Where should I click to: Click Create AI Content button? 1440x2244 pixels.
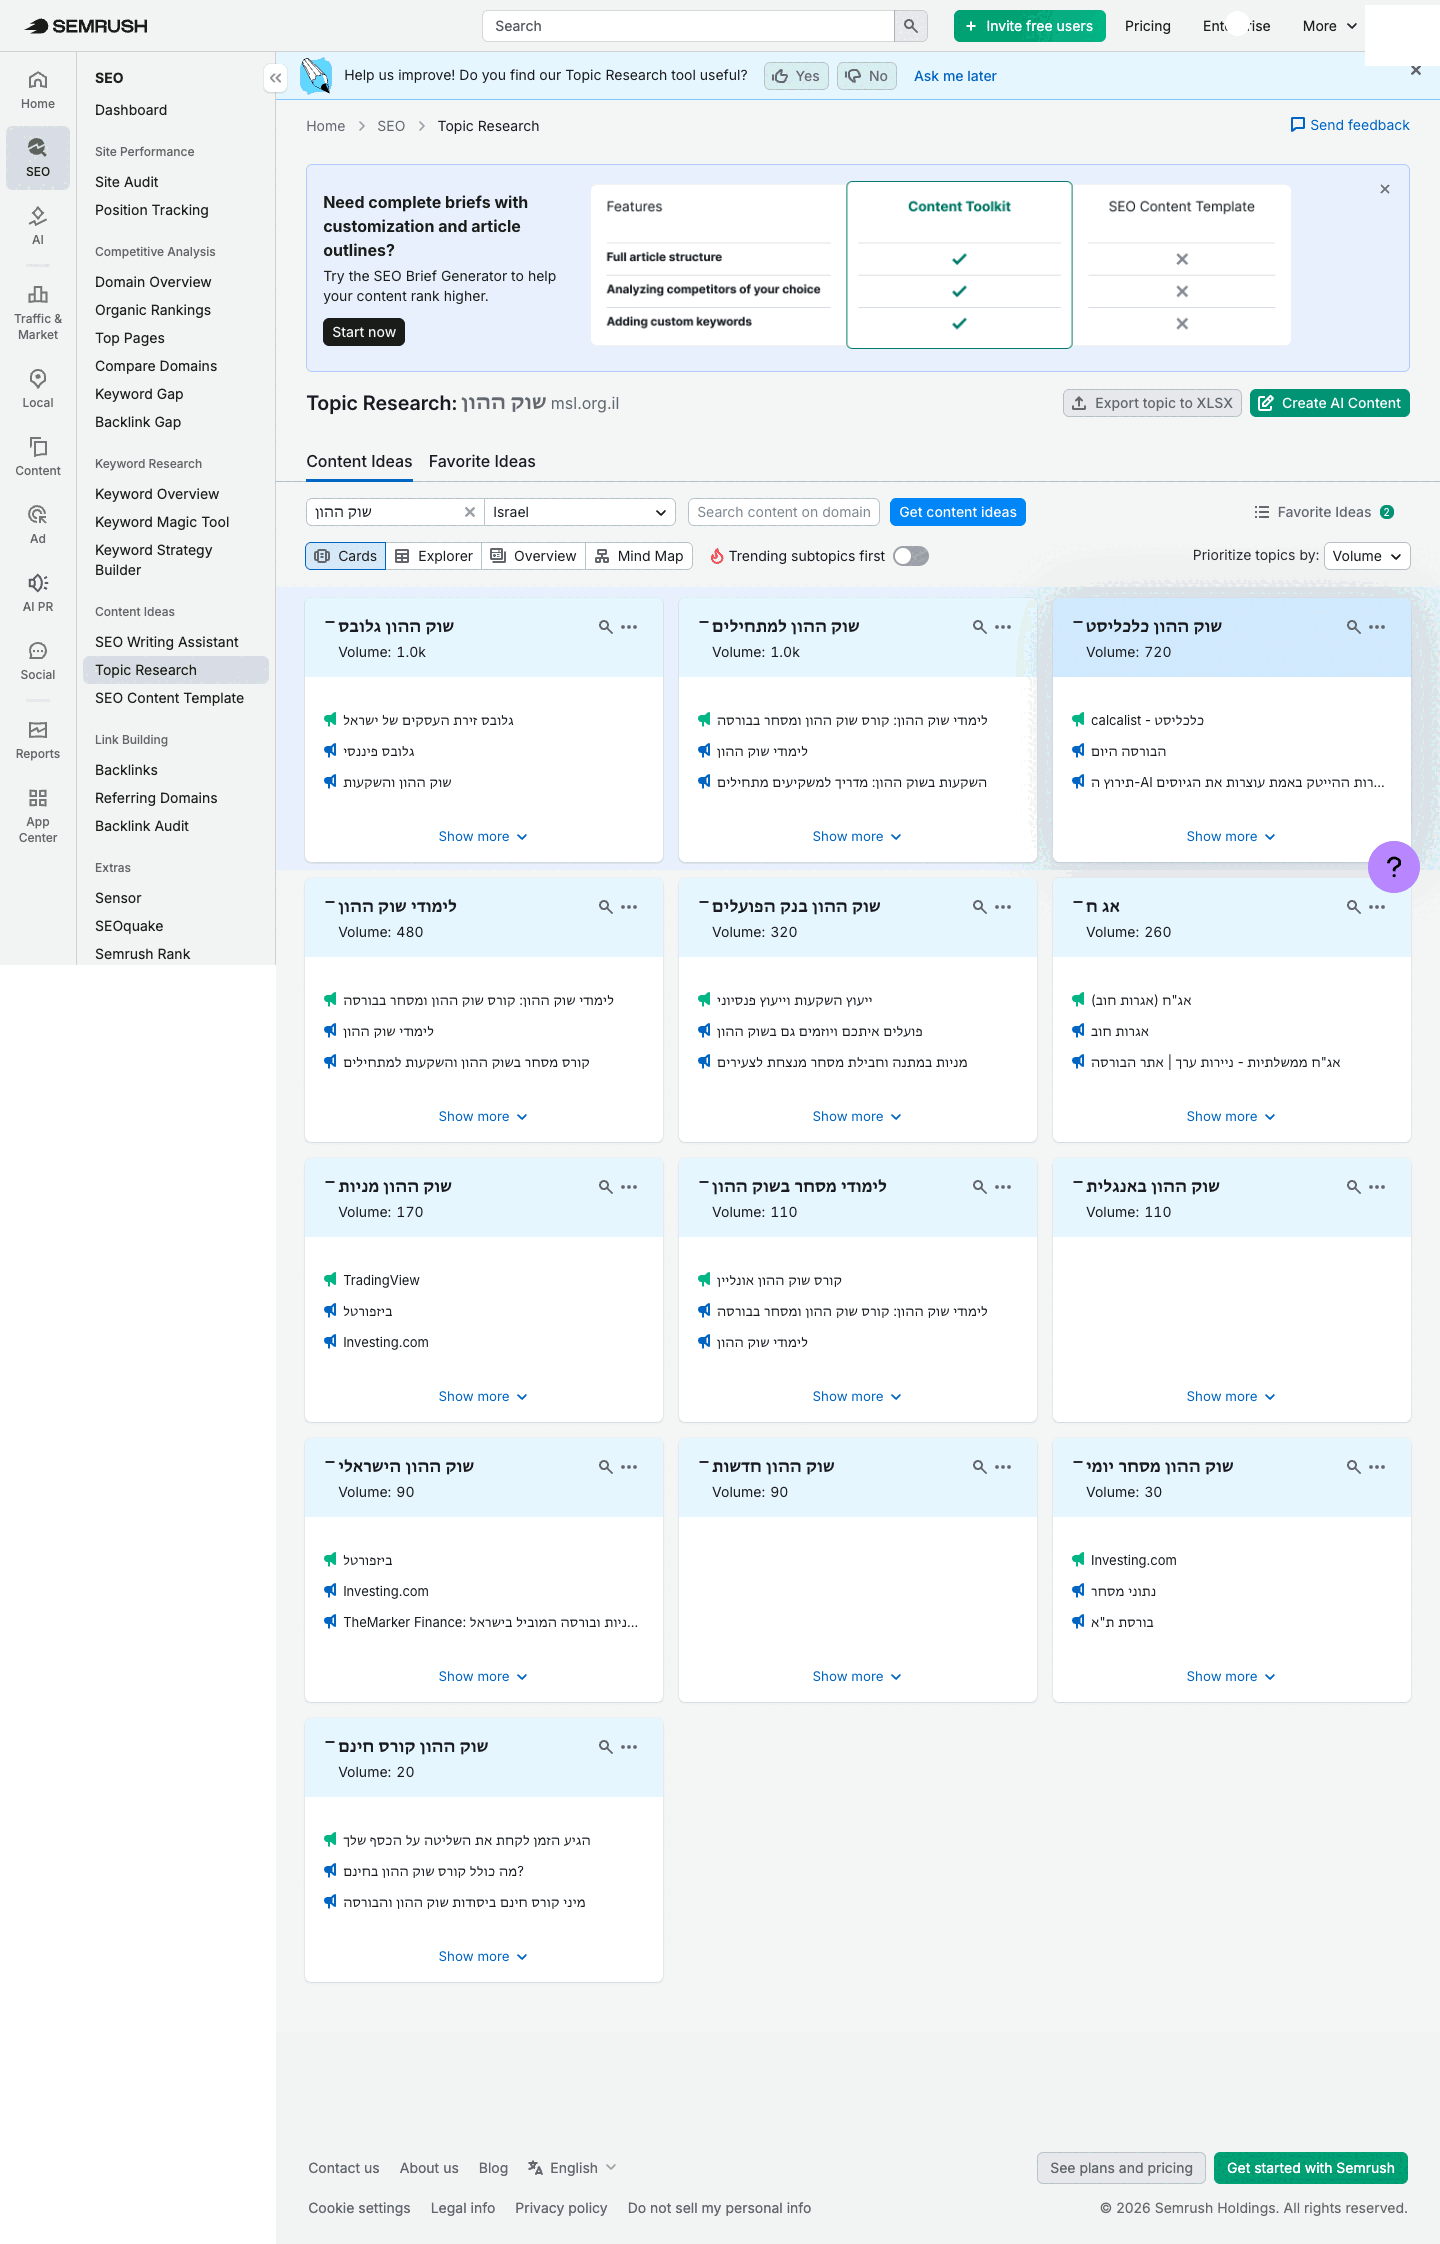1330,403
